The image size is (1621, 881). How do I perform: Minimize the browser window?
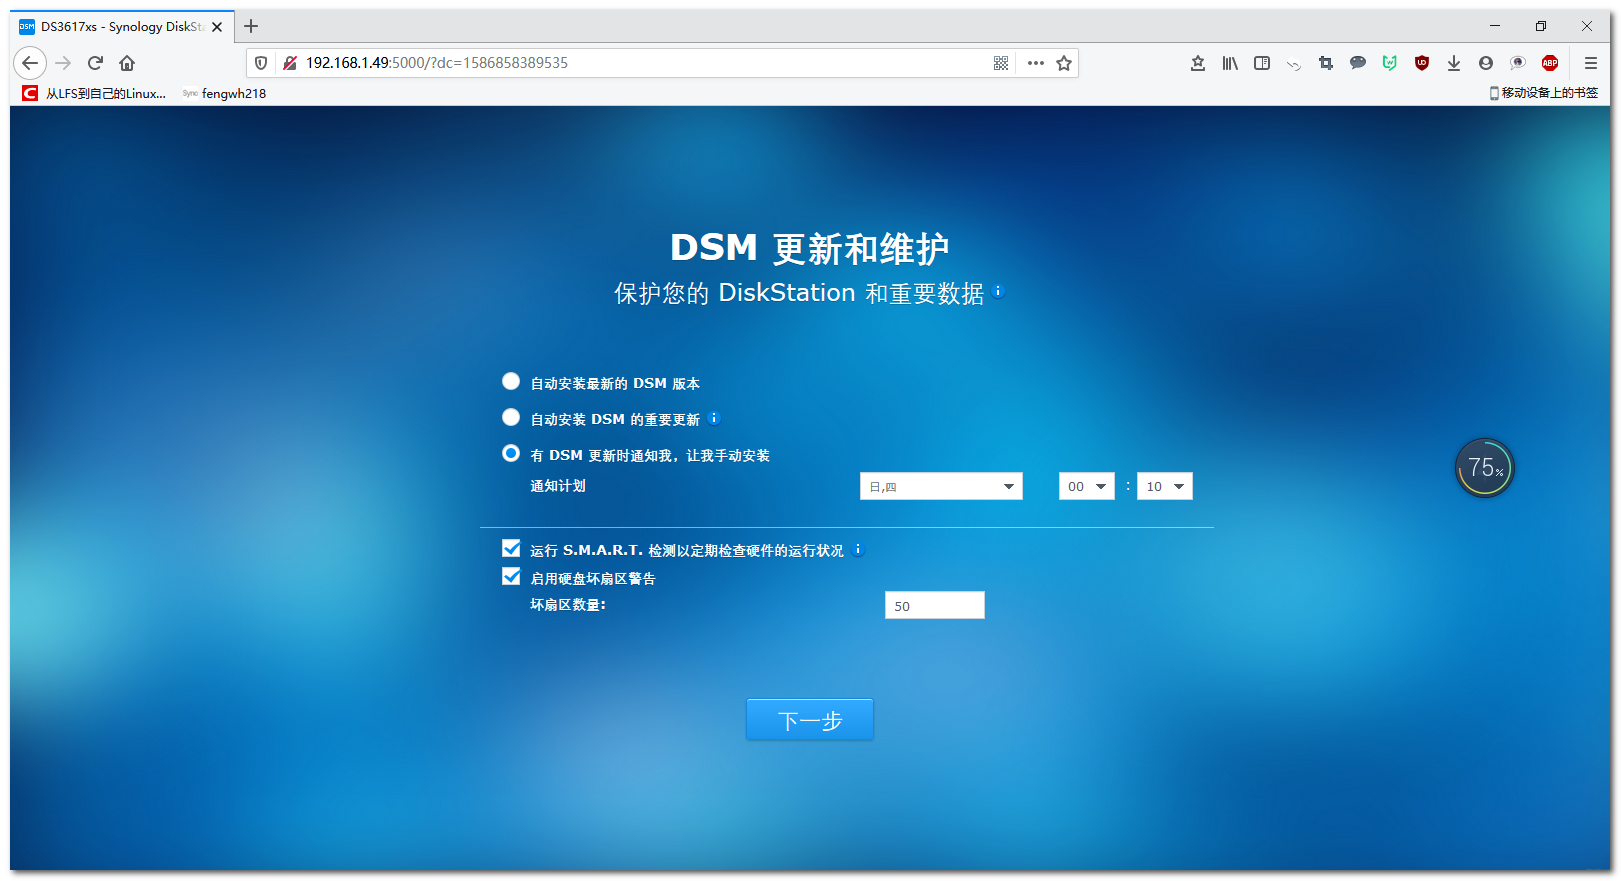[x=1495, y=26]
